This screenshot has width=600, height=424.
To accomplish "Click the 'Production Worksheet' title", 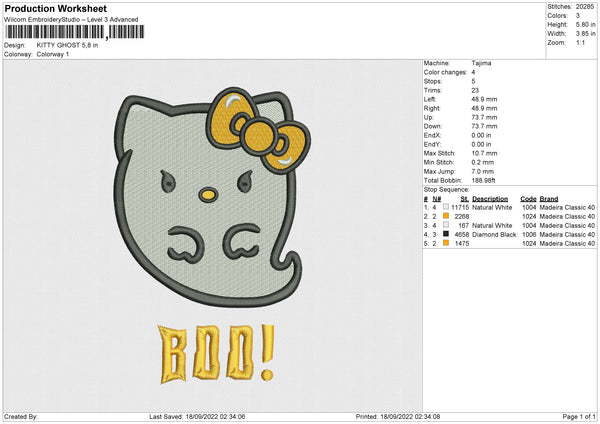I will point(55,8).
